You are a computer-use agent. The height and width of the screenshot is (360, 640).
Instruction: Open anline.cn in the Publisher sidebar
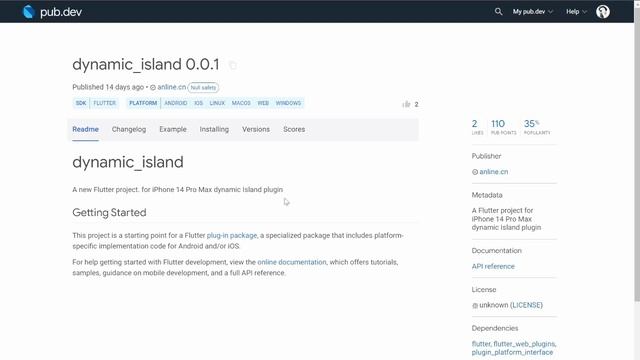click(x=493, y=172)
